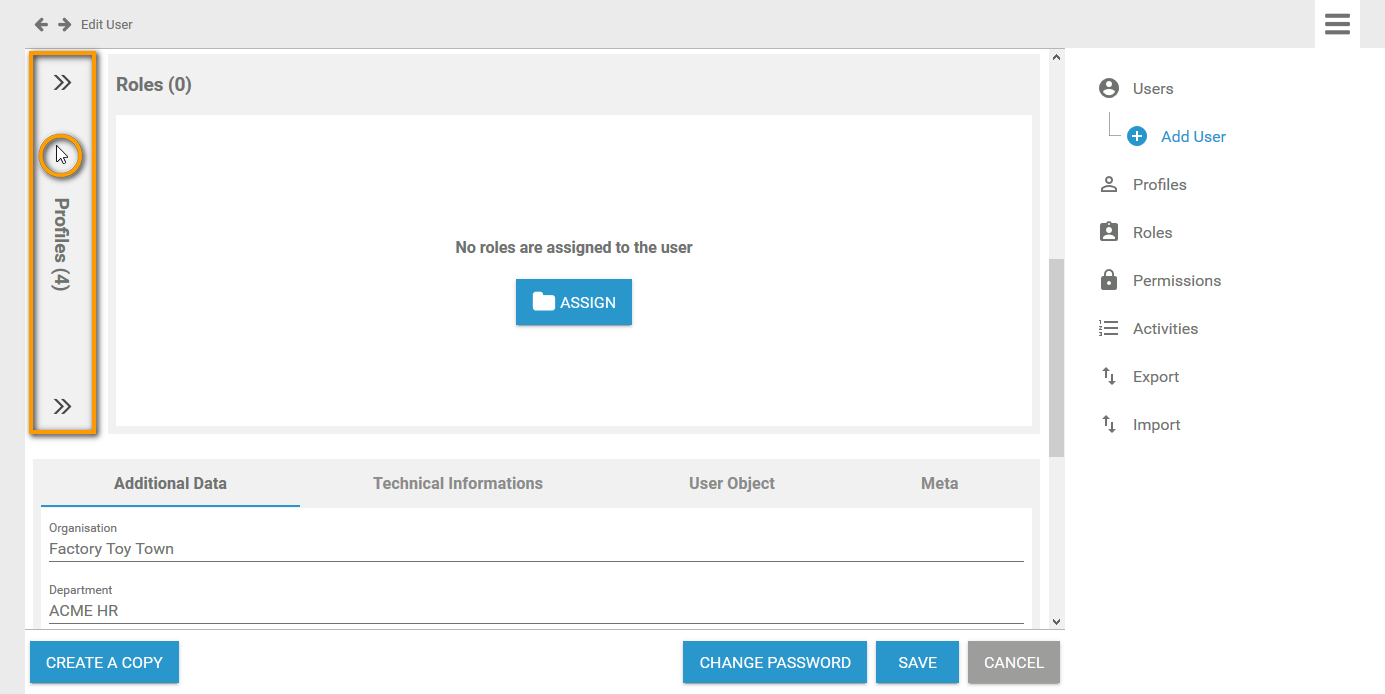Click folder icon on ASSIGN button
1385x694 pixels.
click(543, 302)
